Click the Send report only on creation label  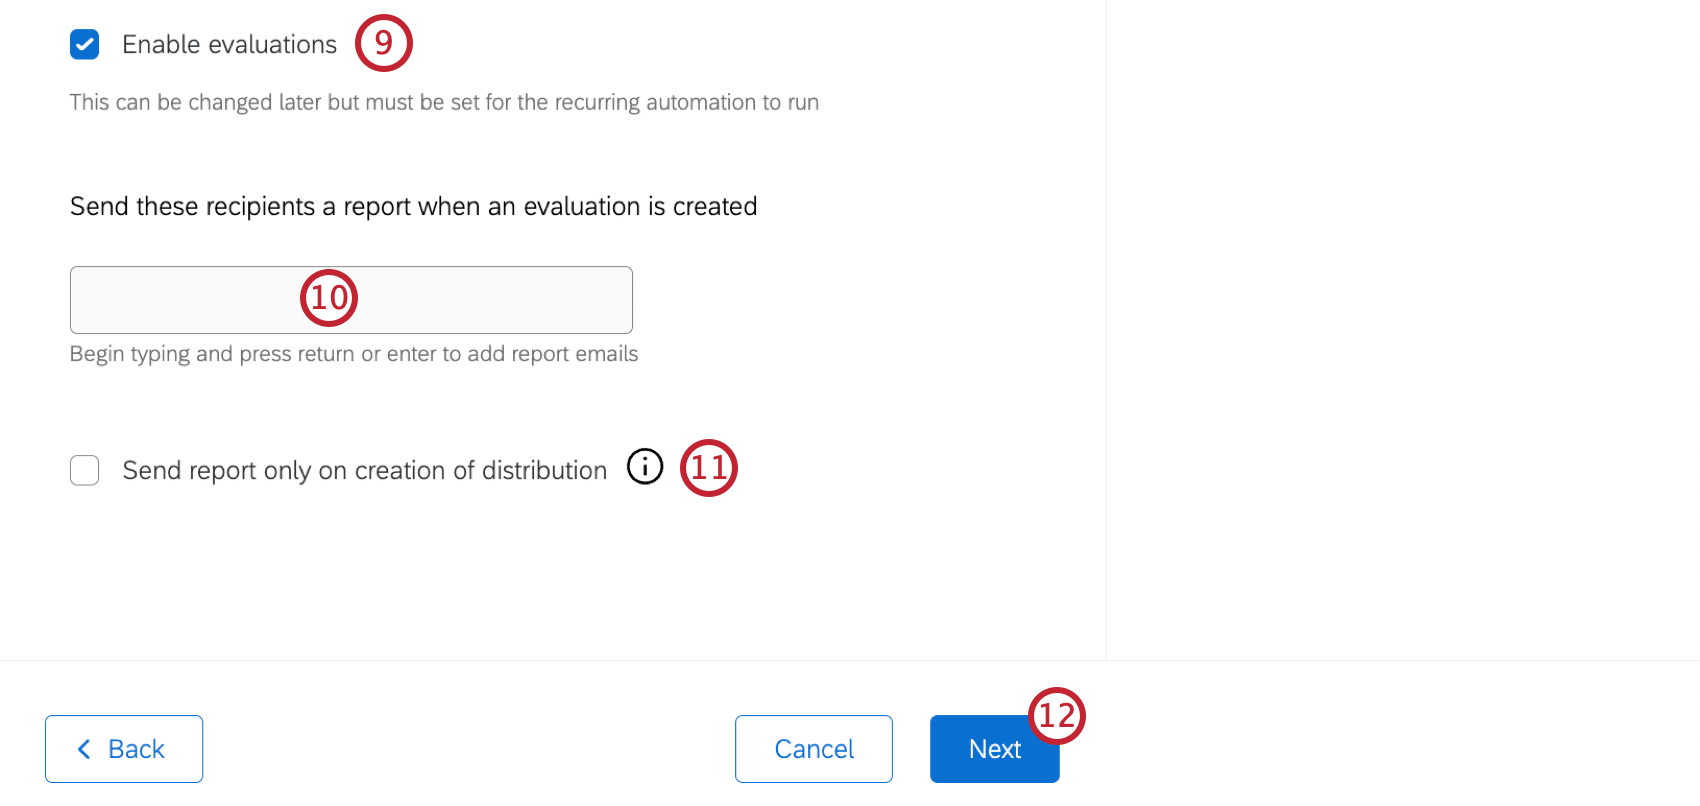click(364, 470)
